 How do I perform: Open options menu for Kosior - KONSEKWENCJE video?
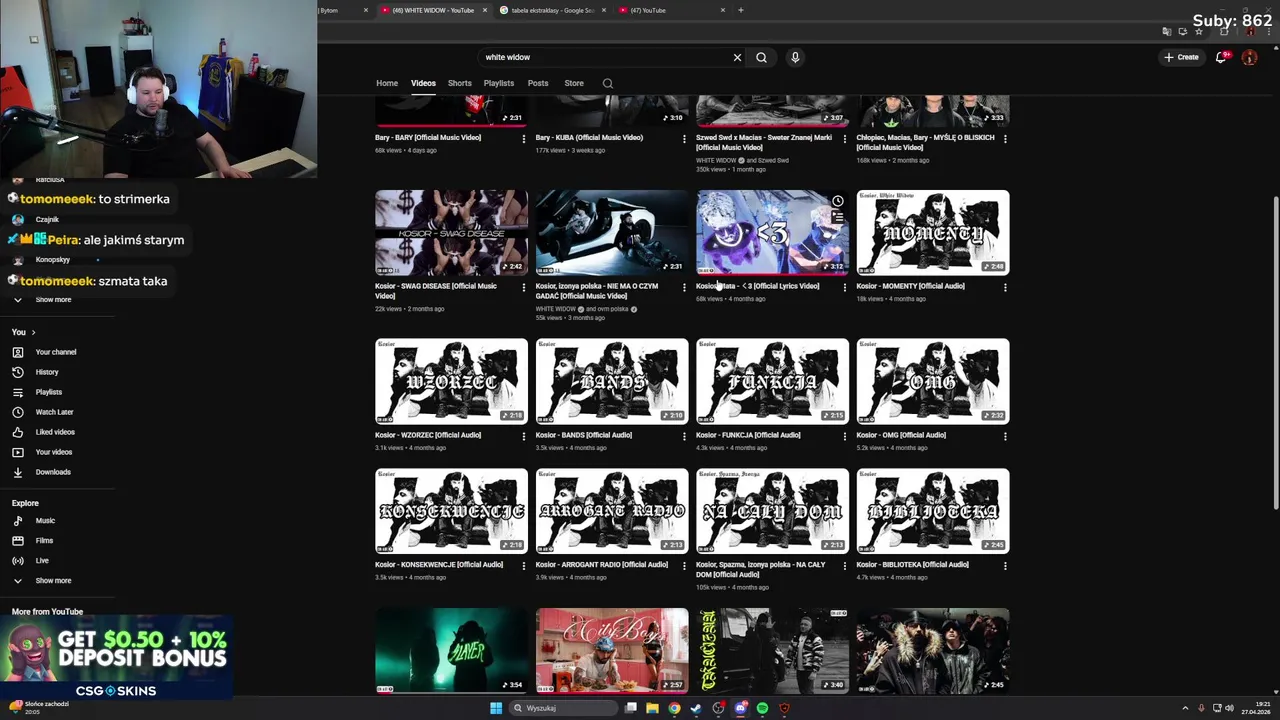[x=524, y=565]
